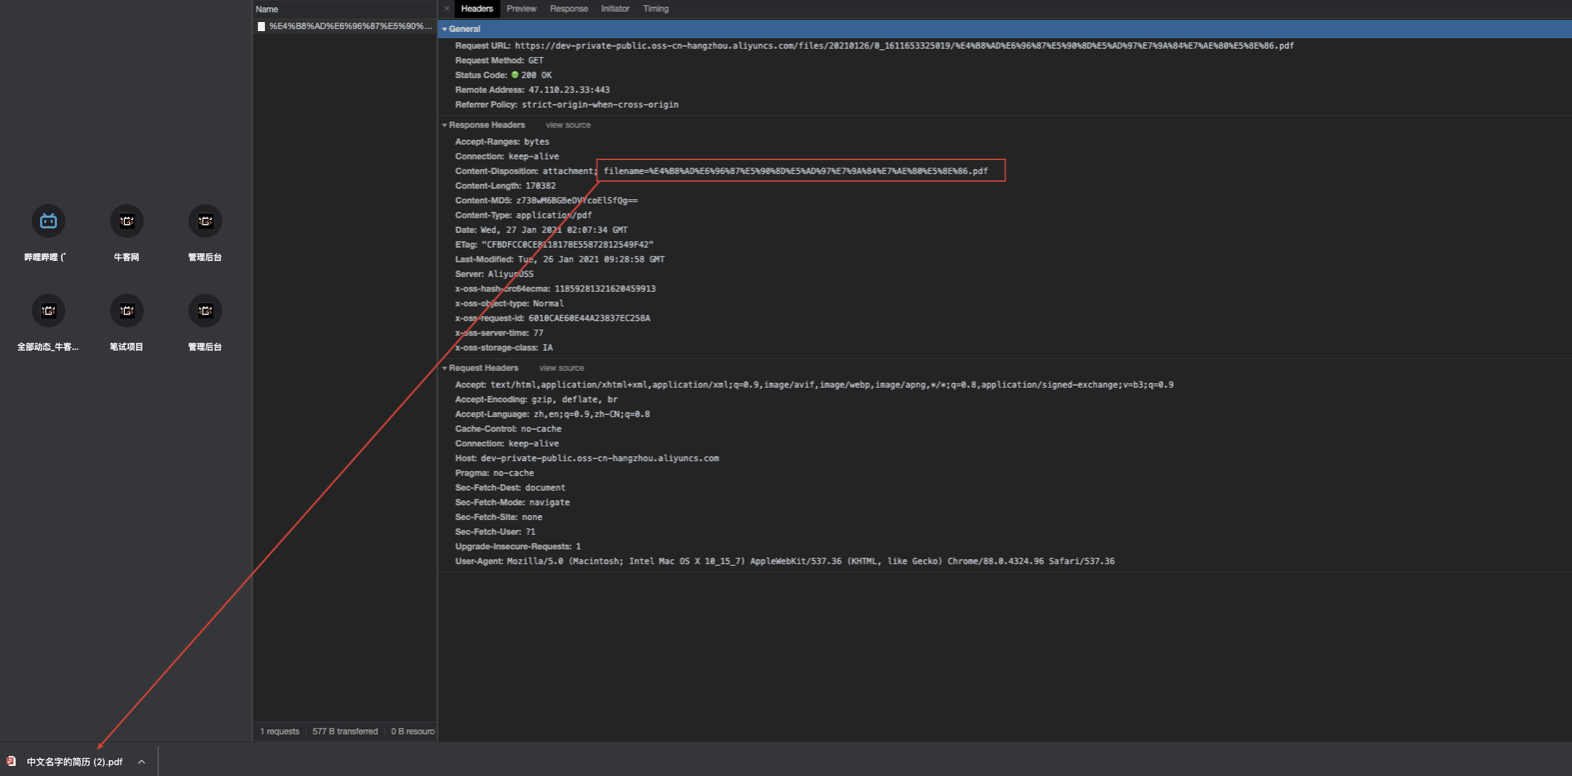1572x776 pixels.
Task: Open the 牛客网 shortcut icon
Action: coord(126,221)
